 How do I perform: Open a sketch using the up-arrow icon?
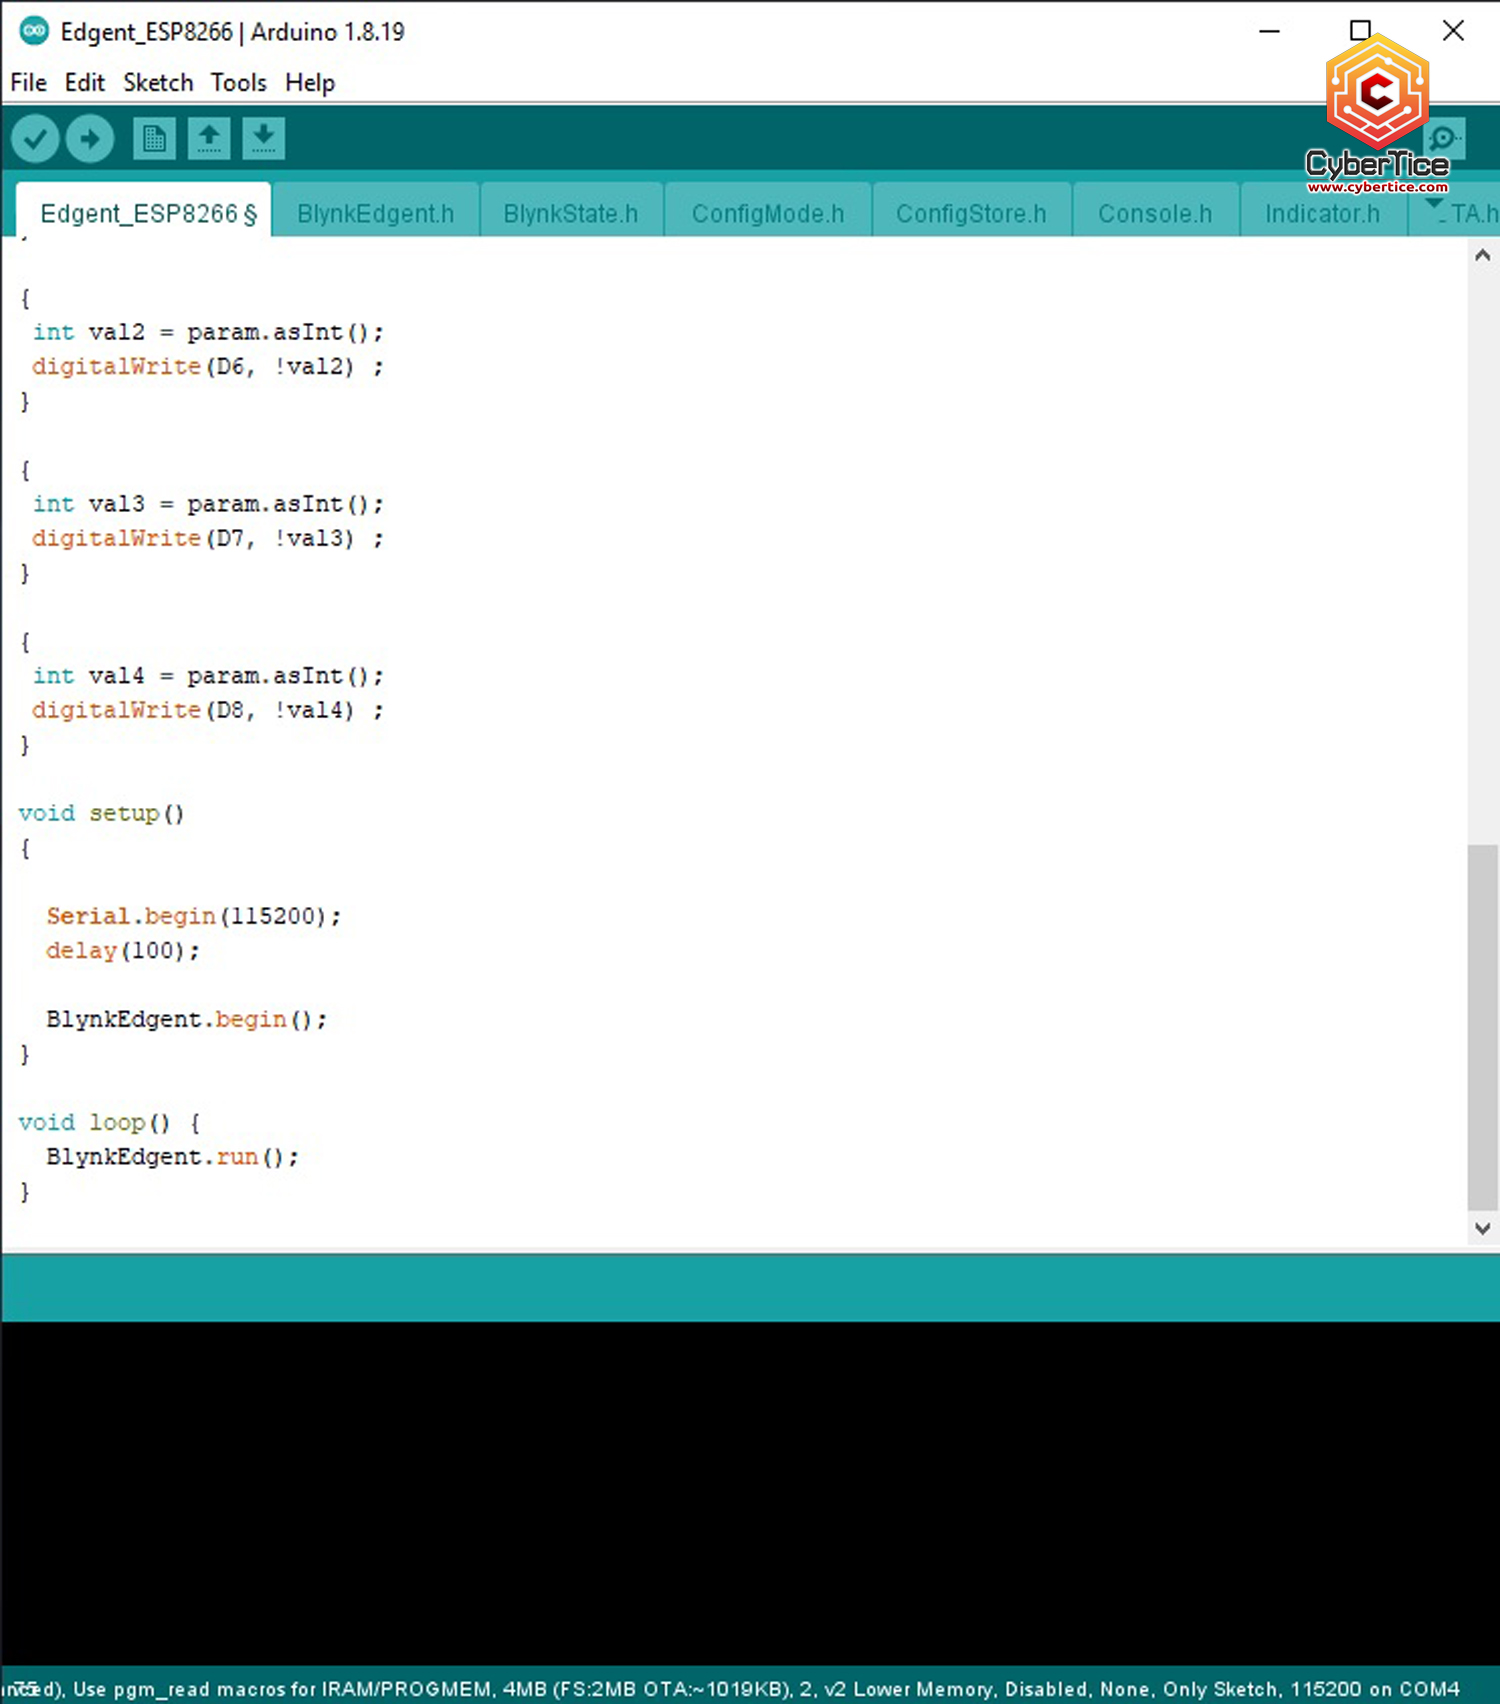click(209, 139)
